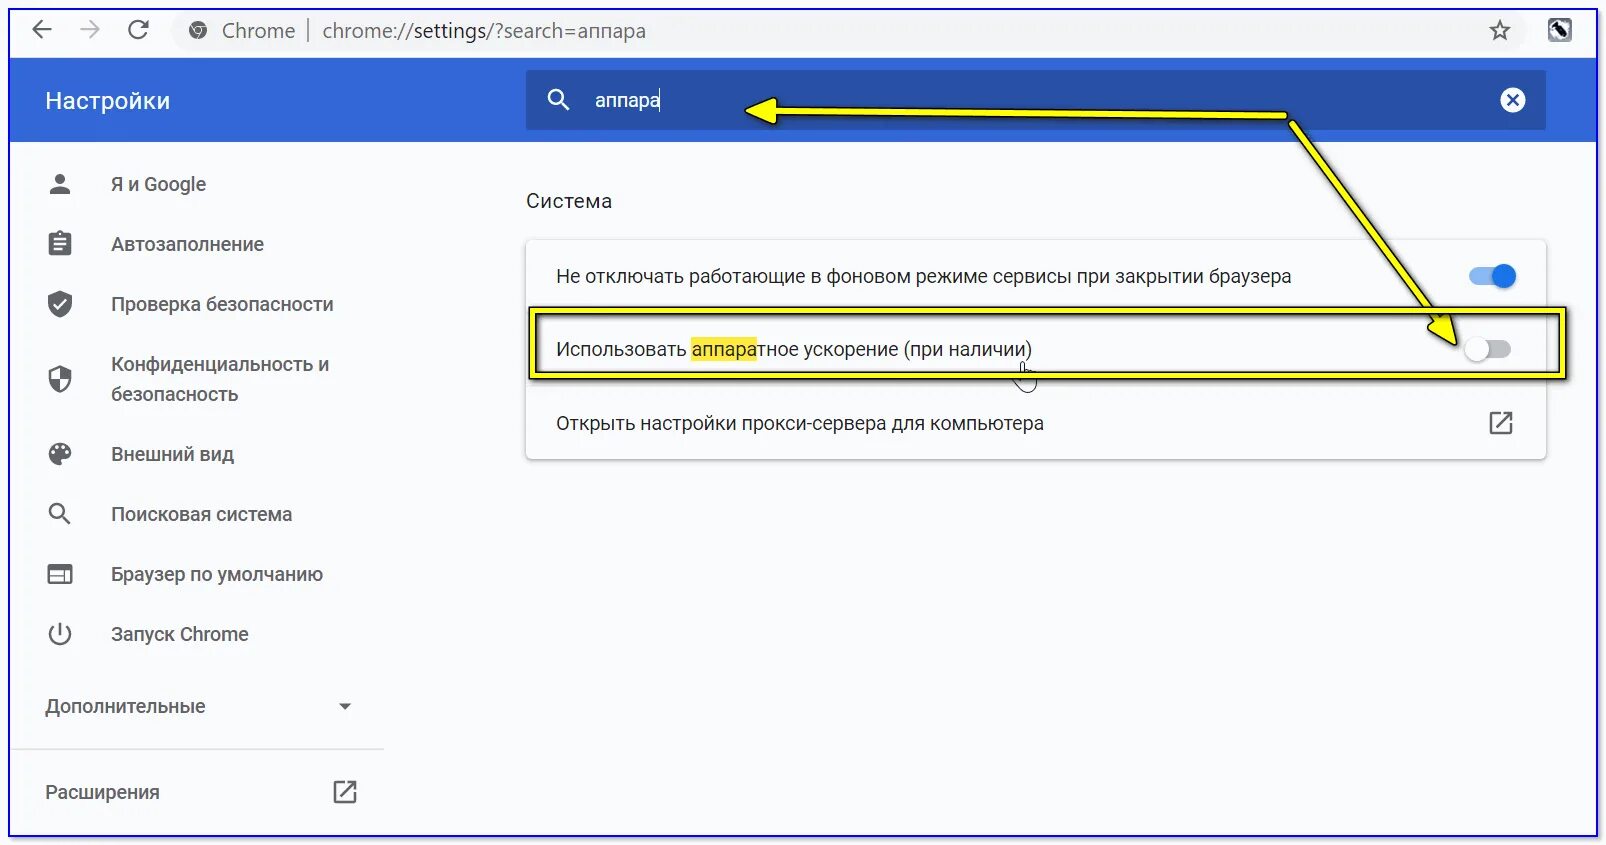The height and width of the screenshot is (845, 1606).
Task: Go forward with the browser forward arrow
Action: 90,30
